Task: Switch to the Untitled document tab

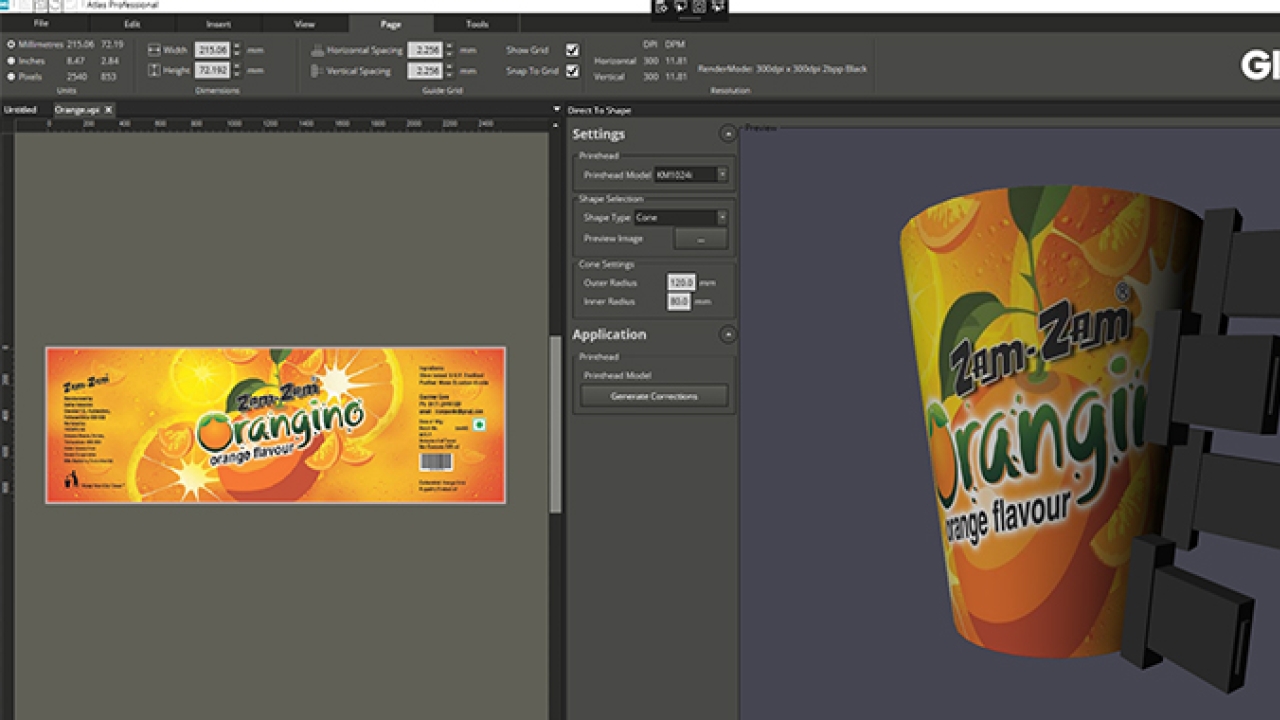Action: (20, 110)
